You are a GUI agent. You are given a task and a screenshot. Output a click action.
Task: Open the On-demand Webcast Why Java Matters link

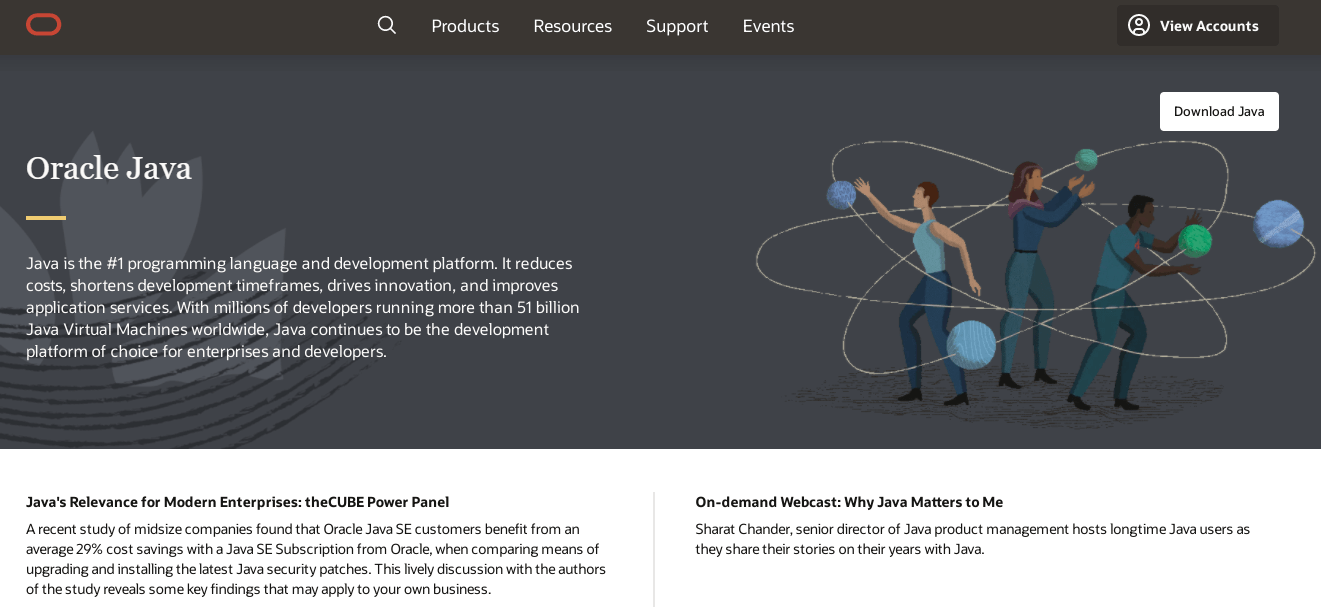849,502
